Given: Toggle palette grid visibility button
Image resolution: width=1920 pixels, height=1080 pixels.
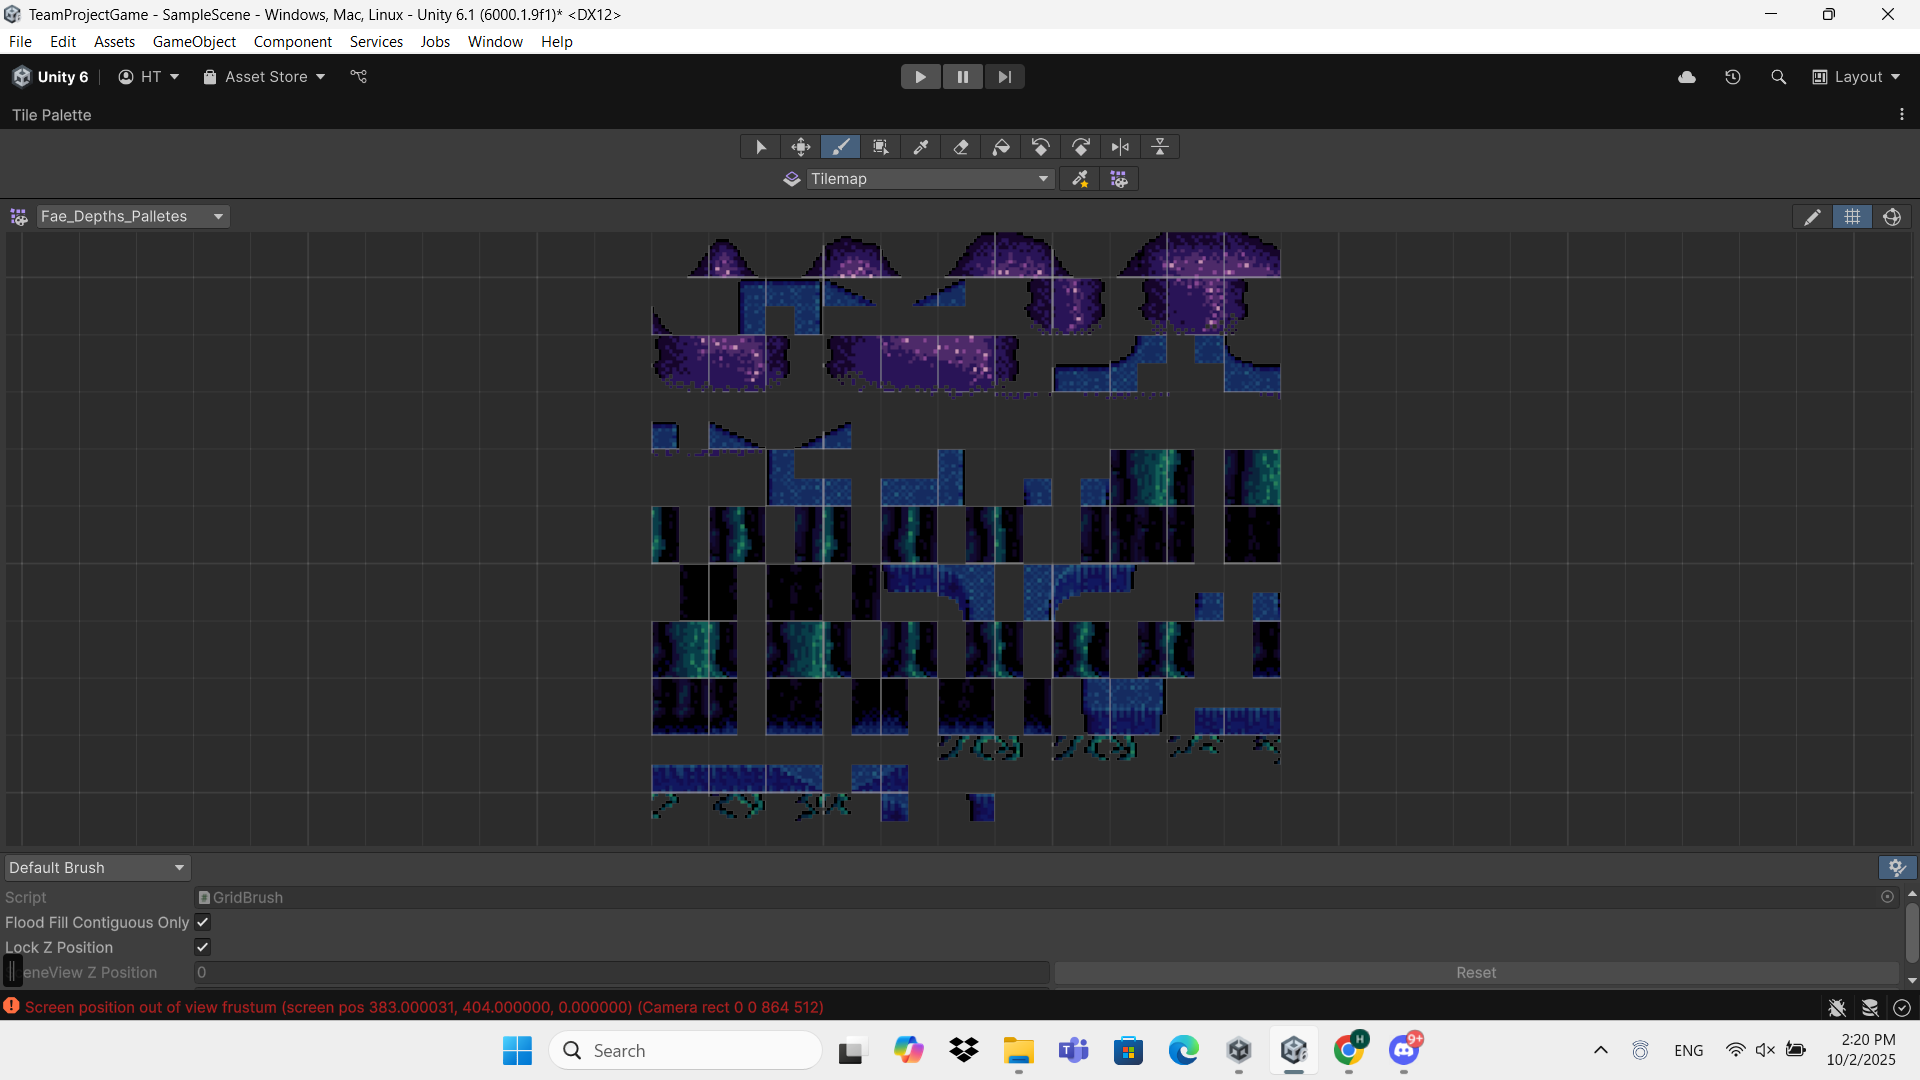Looking at the screenshot, I should tap(1852, 217).
